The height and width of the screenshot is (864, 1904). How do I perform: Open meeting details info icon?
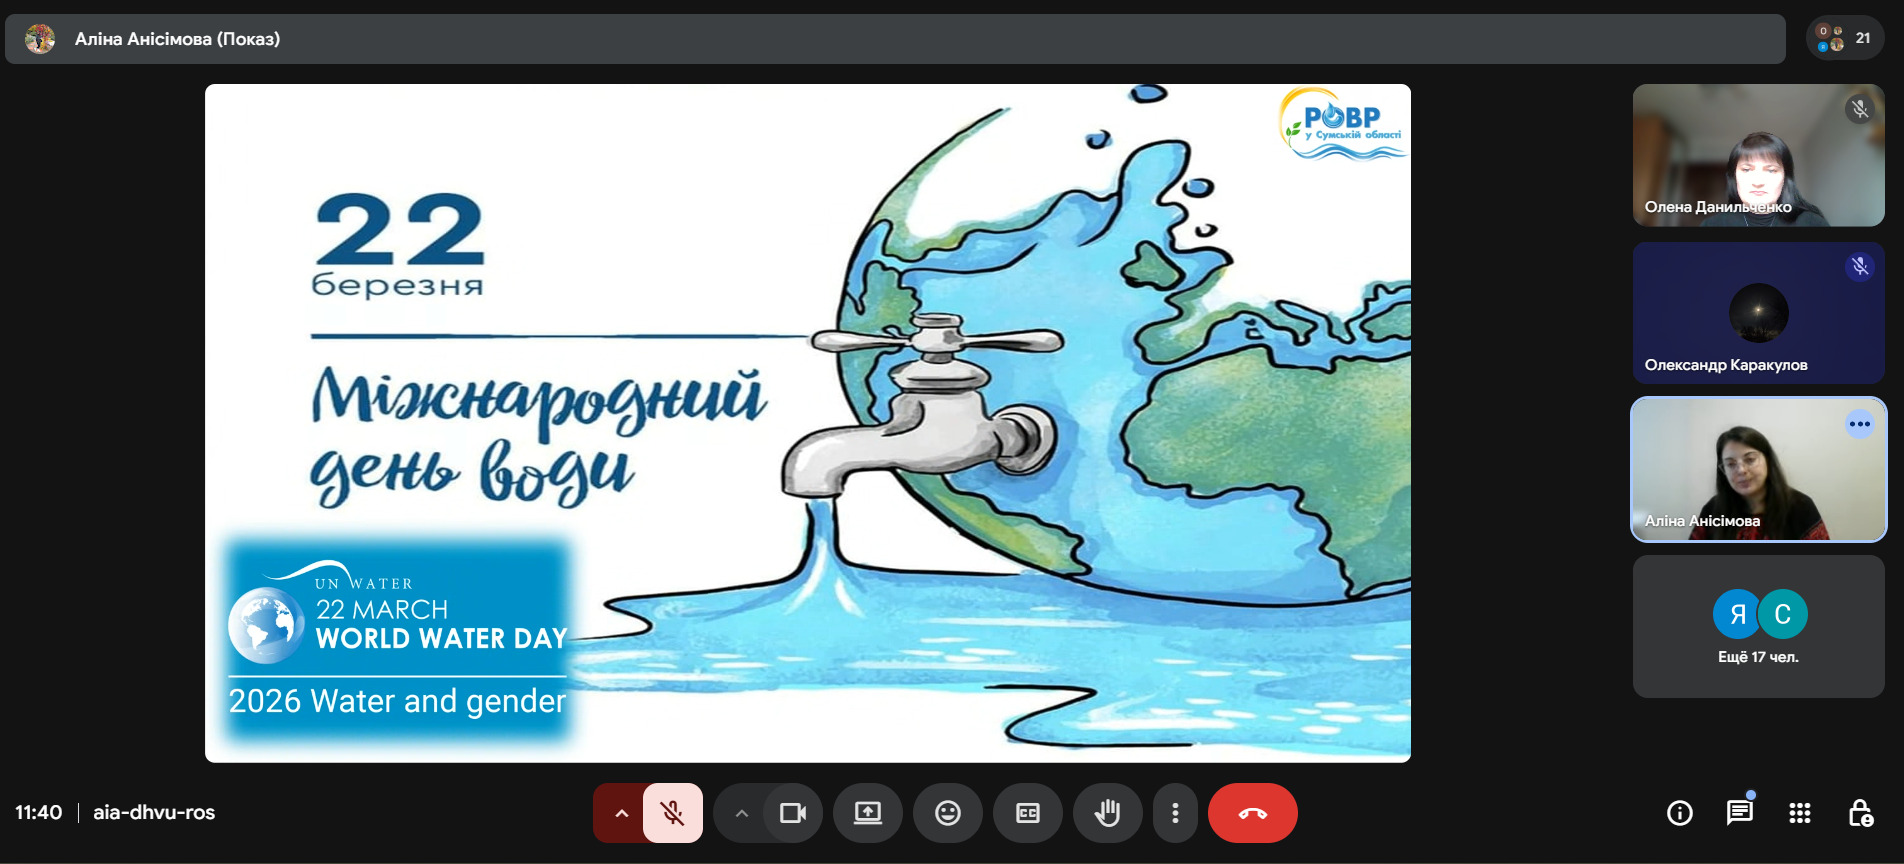point(1680,813)
